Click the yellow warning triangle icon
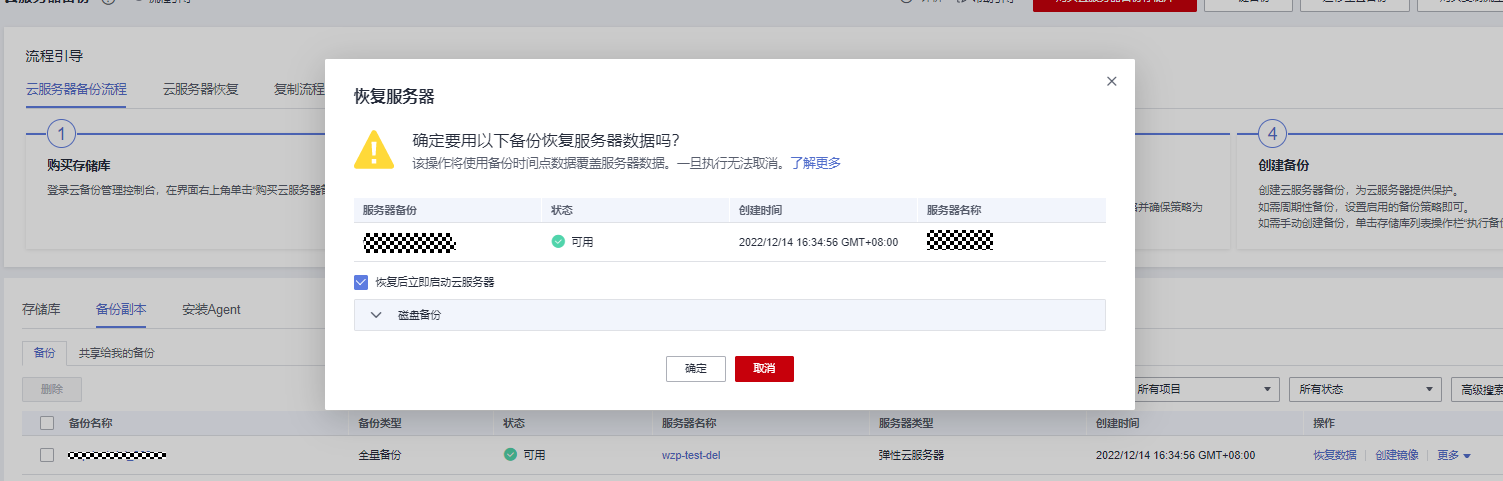1503x481 pixels. point(373,149)
